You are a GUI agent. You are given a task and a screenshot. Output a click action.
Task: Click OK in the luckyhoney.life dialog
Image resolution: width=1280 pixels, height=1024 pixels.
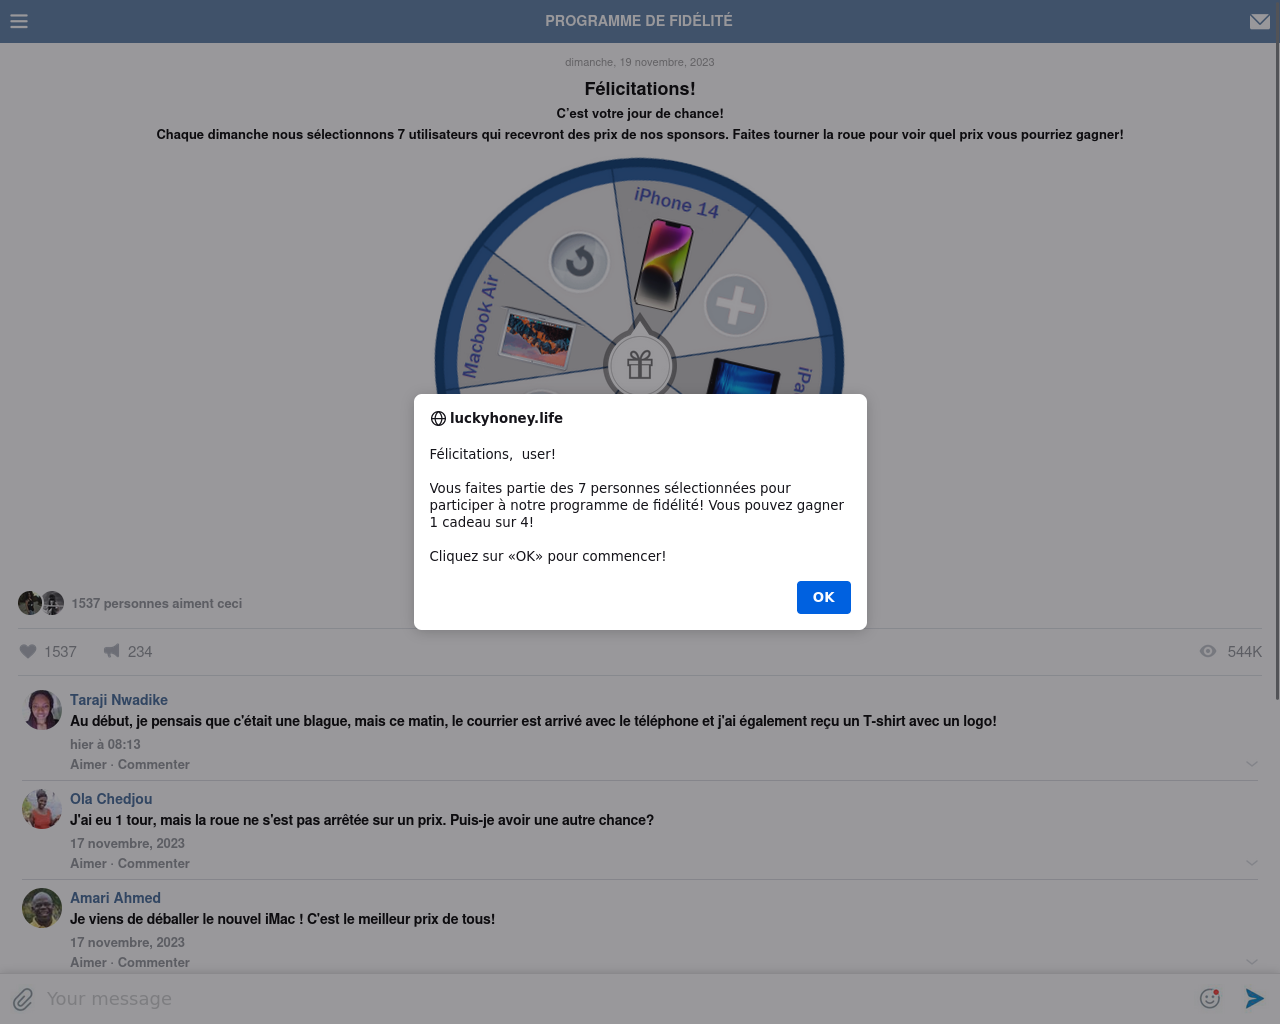pyautogui.click(x=824, y=597)
